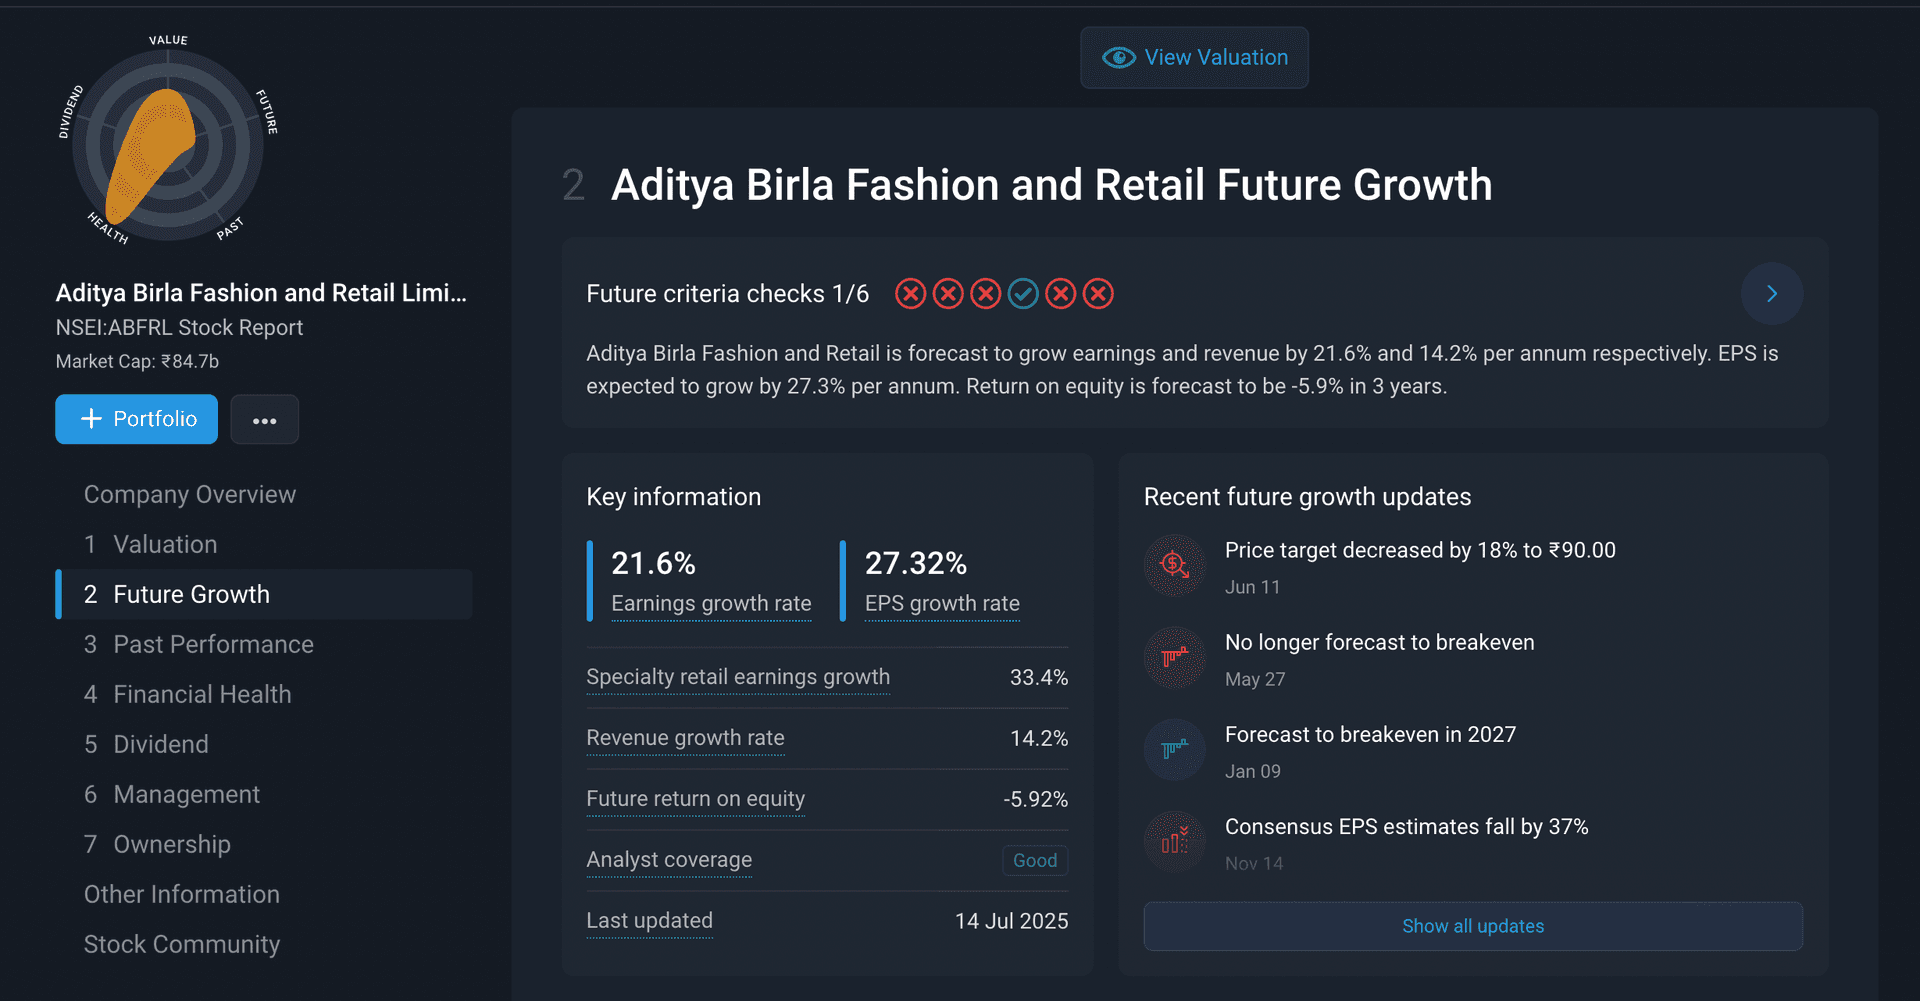Click the Recent future growth updates heading
This screenshot has width=1920, height=1001.
pos(1307,497)
